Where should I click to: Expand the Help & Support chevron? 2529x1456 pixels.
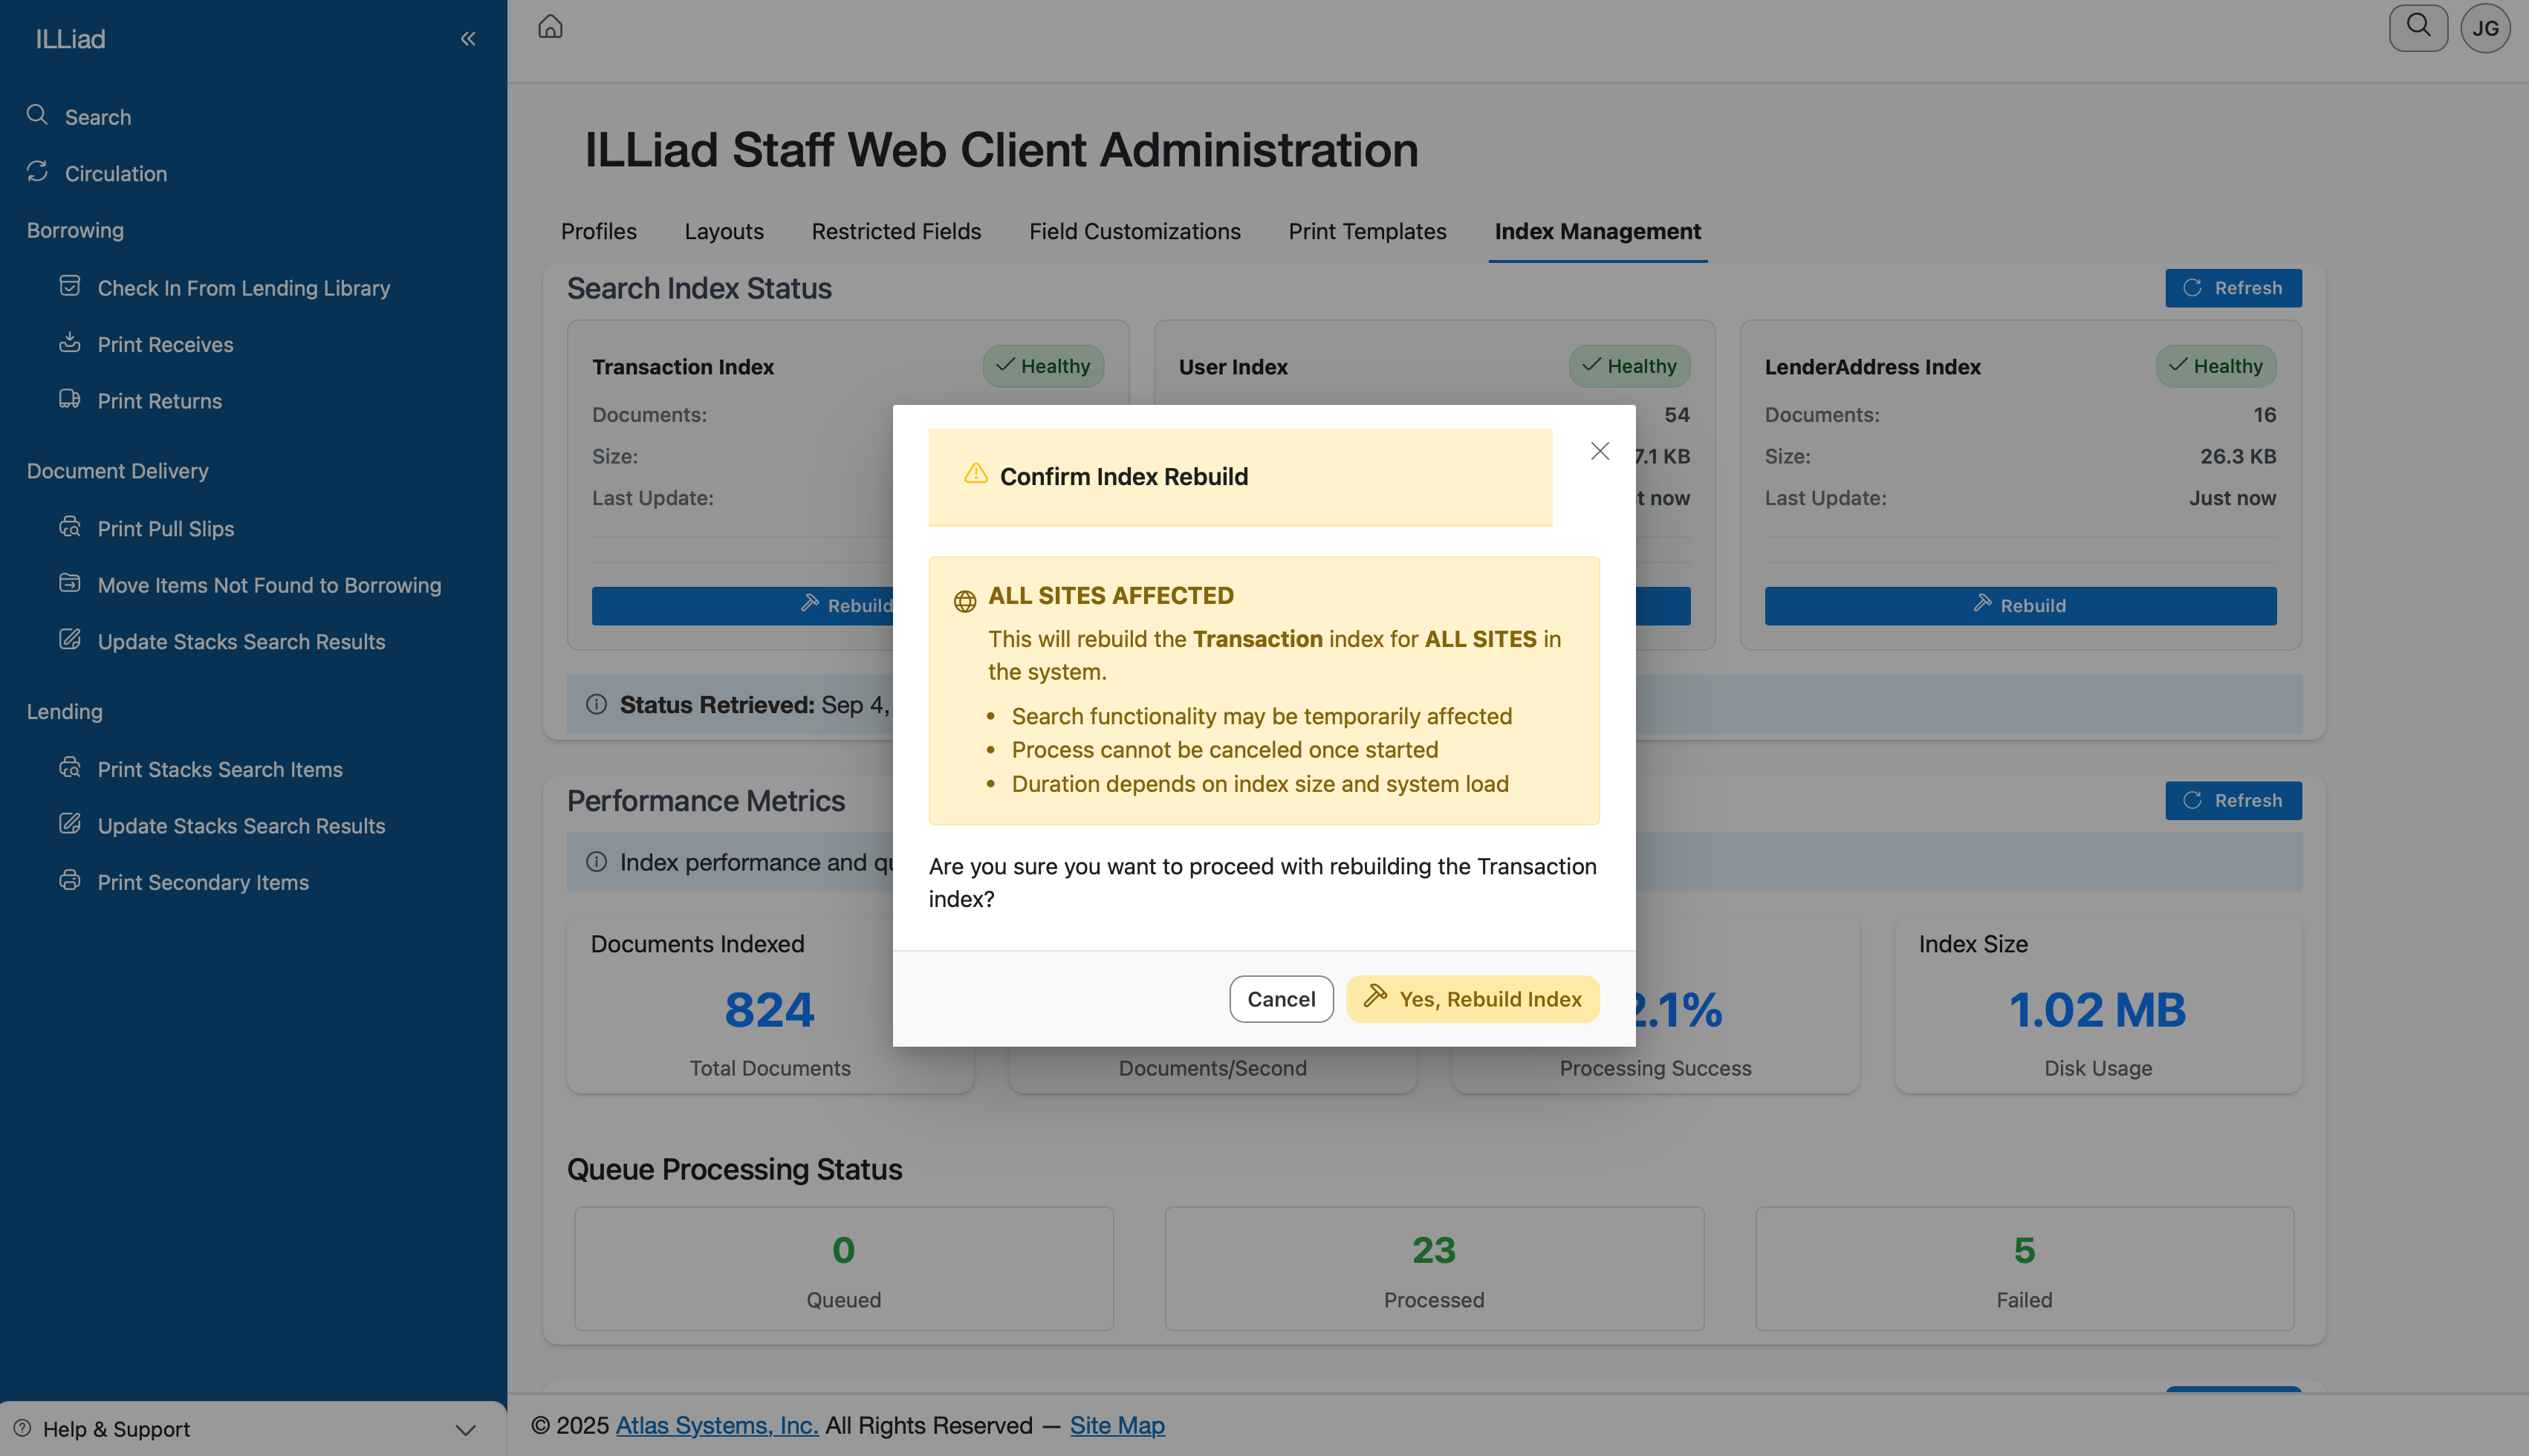pos(465,1429)
